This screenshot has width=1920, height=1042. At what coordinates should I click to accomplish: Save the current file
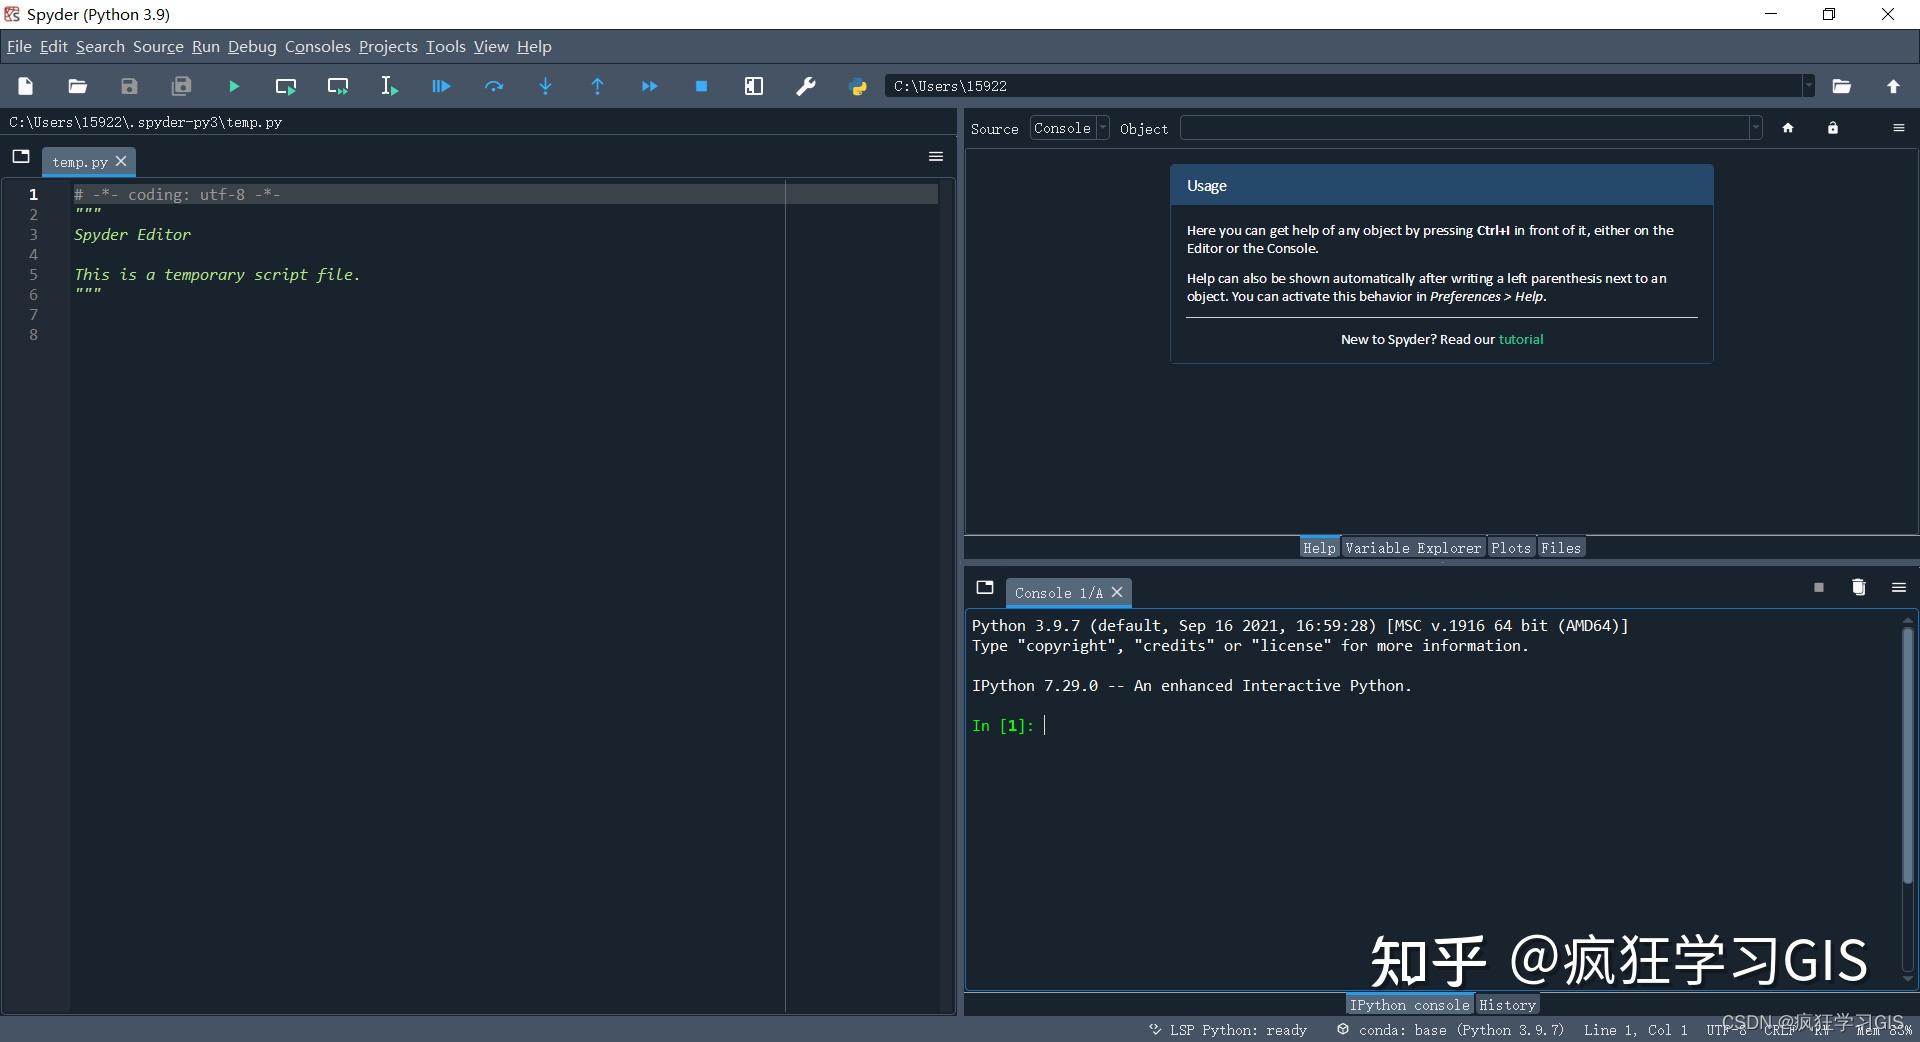(129, 86)
